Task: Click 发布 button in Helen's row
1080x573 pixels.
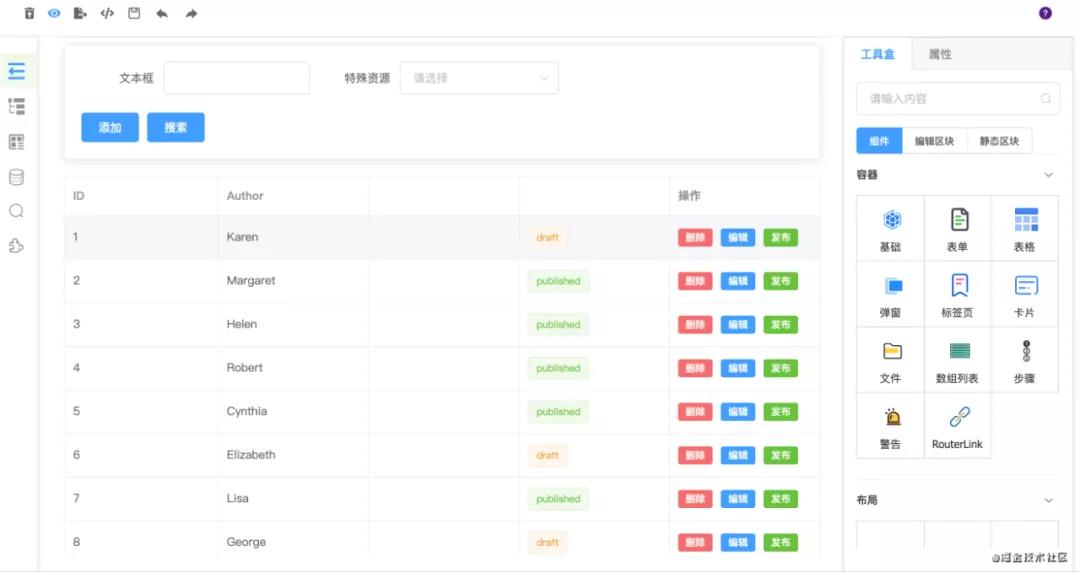Action: pyautogui.click(x=780, y=324)
